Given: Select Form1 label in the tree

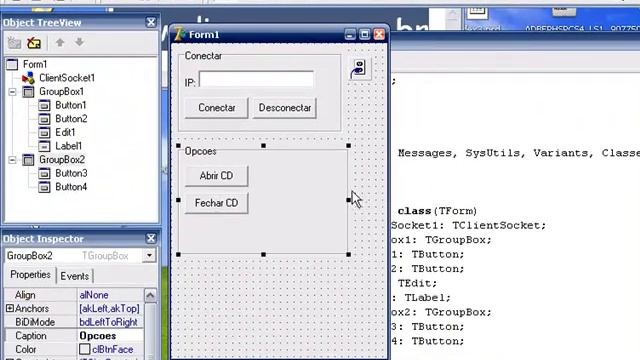Looking at the screenshot, I should click(x=35, y=64).
